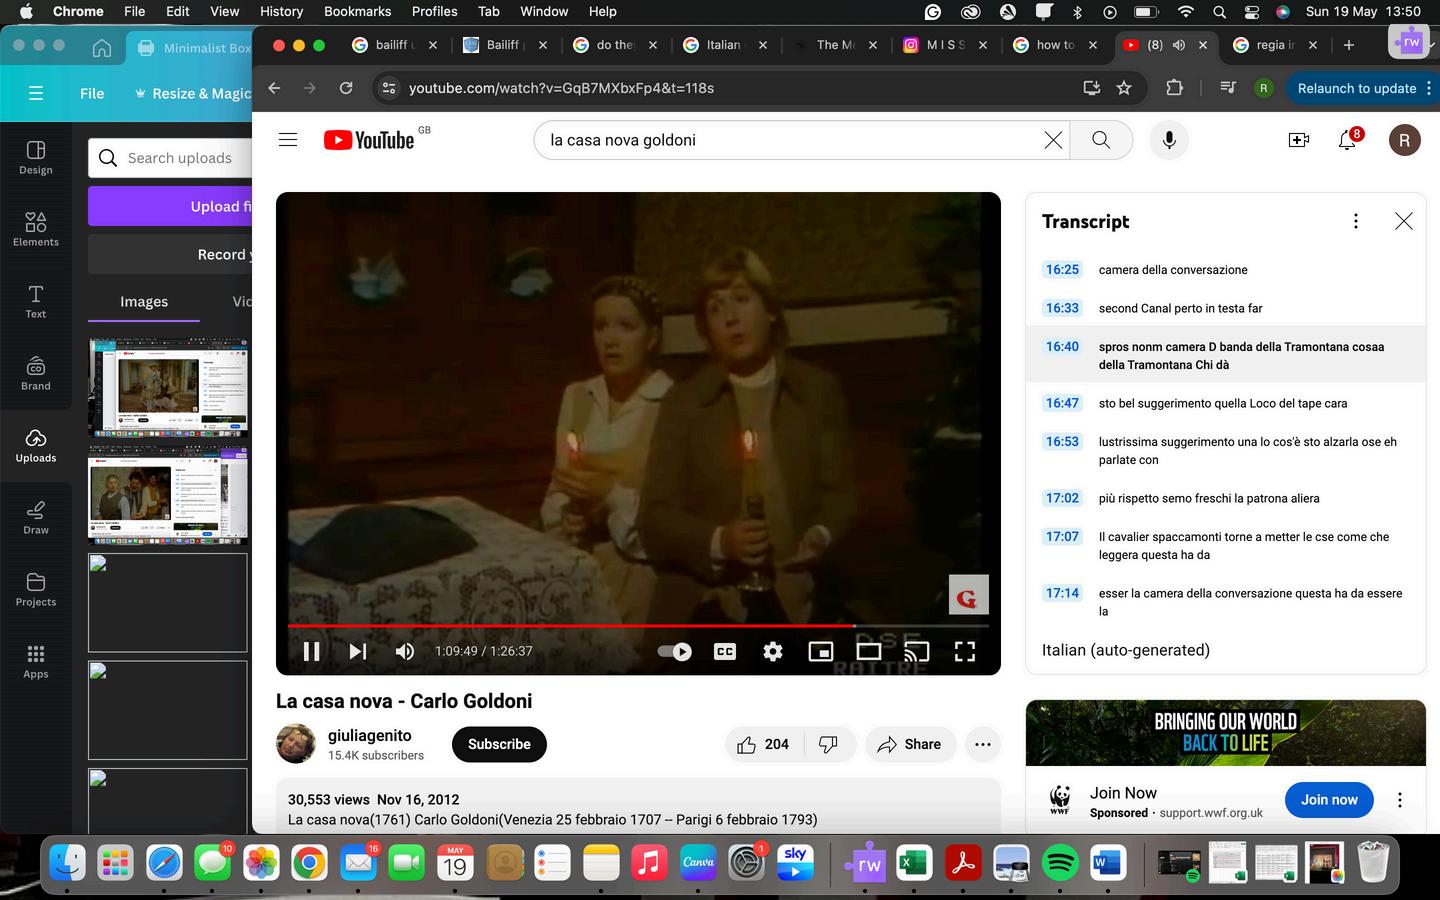
Task: Bookmark this page with the star
Action: [x=1124, y=88]
